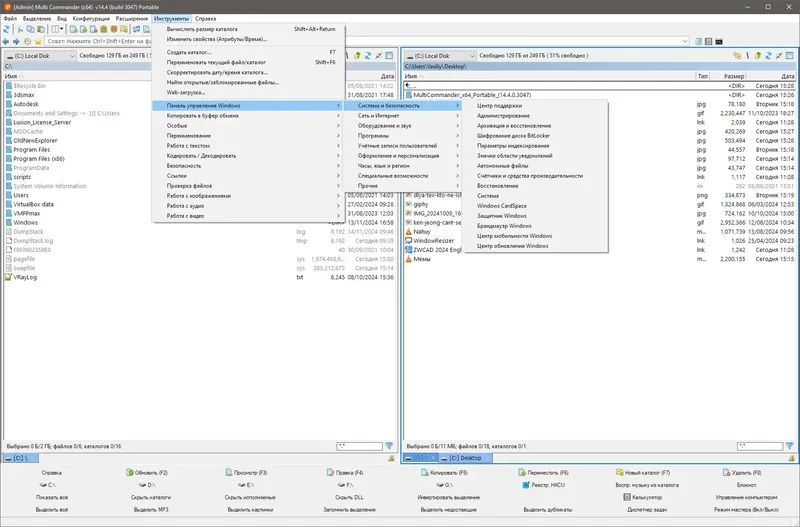Click the copy icon in the main toolbar

click(31, 29)
